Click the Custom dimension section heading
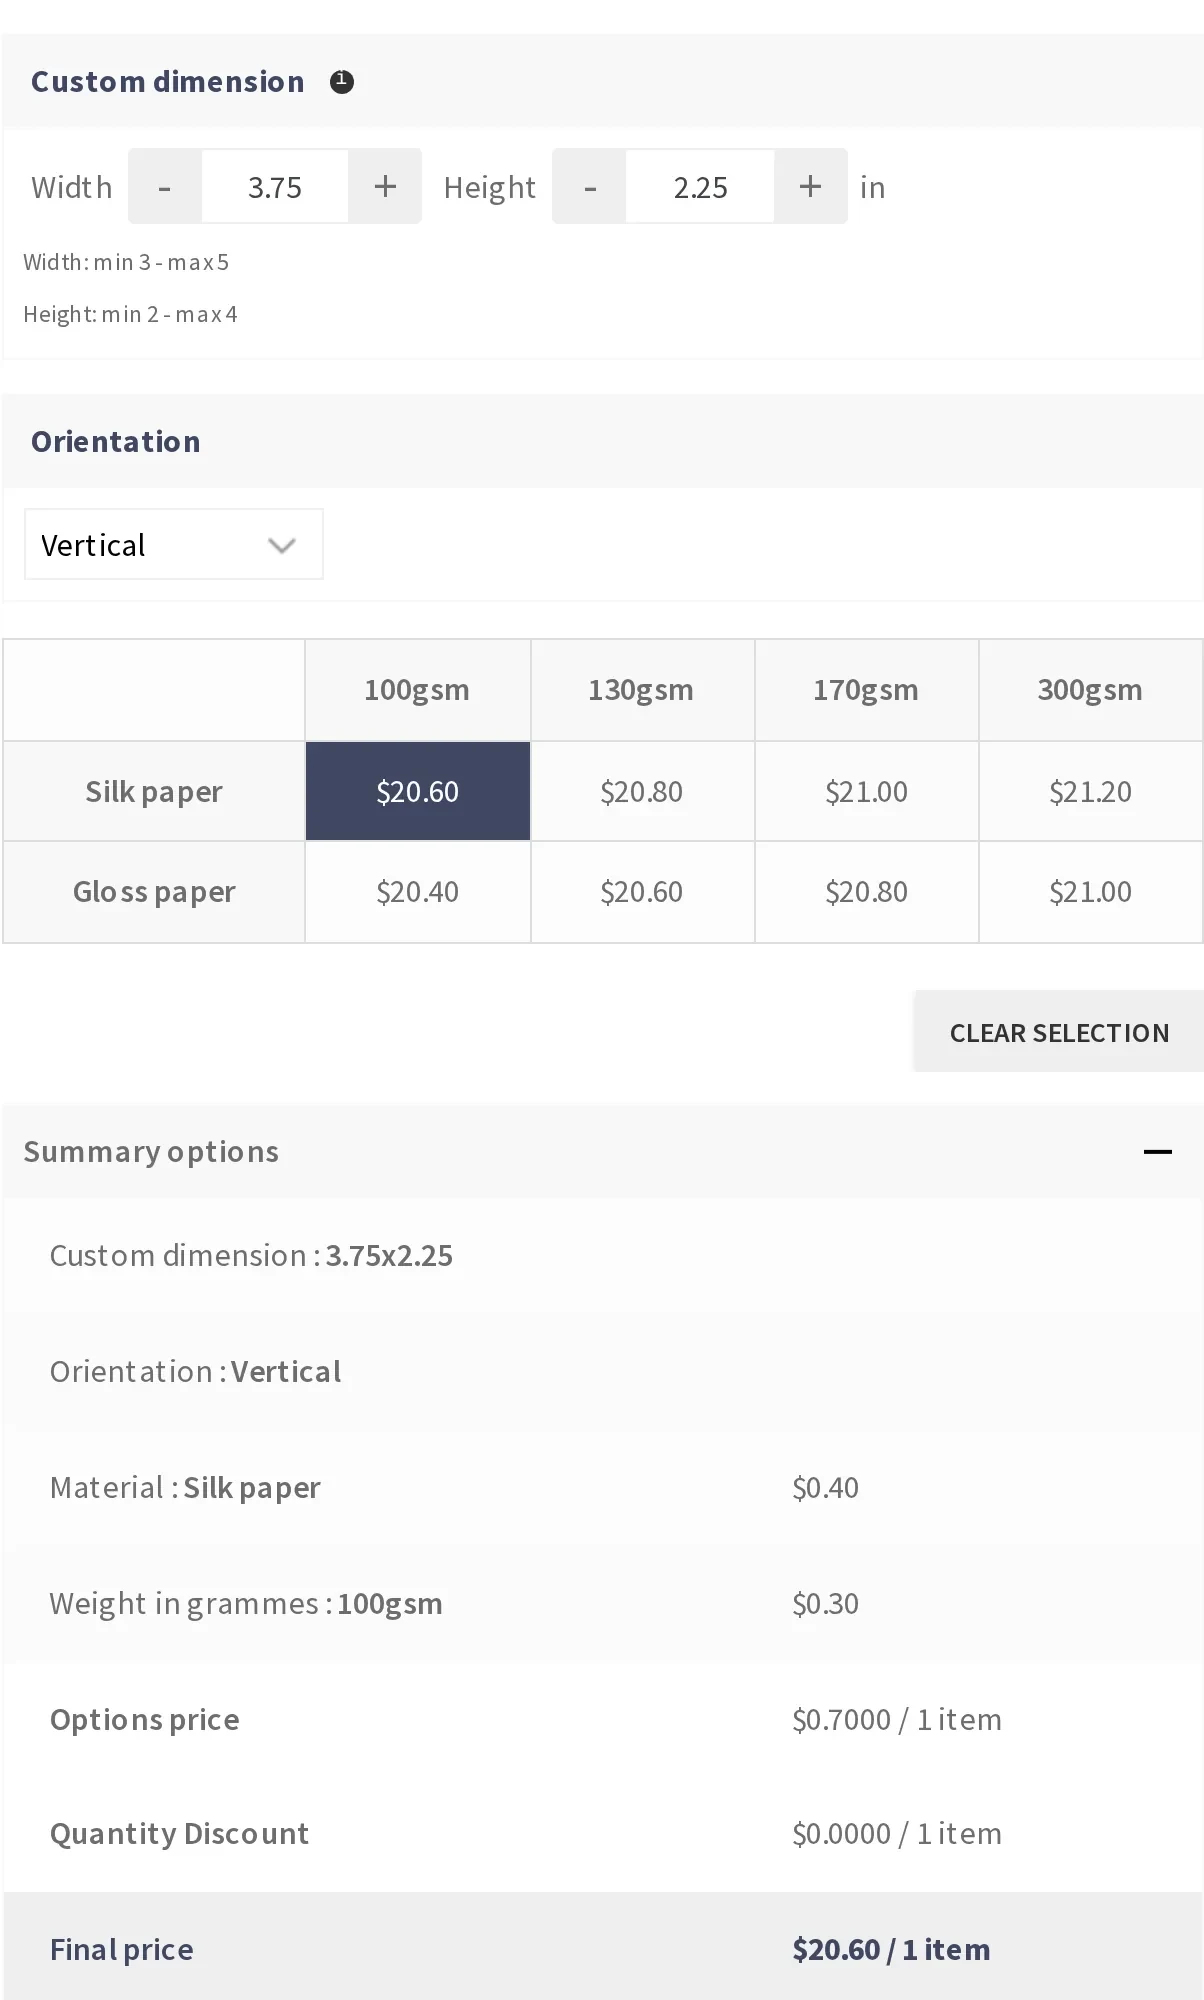Screen dimensions: 1204x2000 coord(168,82)
